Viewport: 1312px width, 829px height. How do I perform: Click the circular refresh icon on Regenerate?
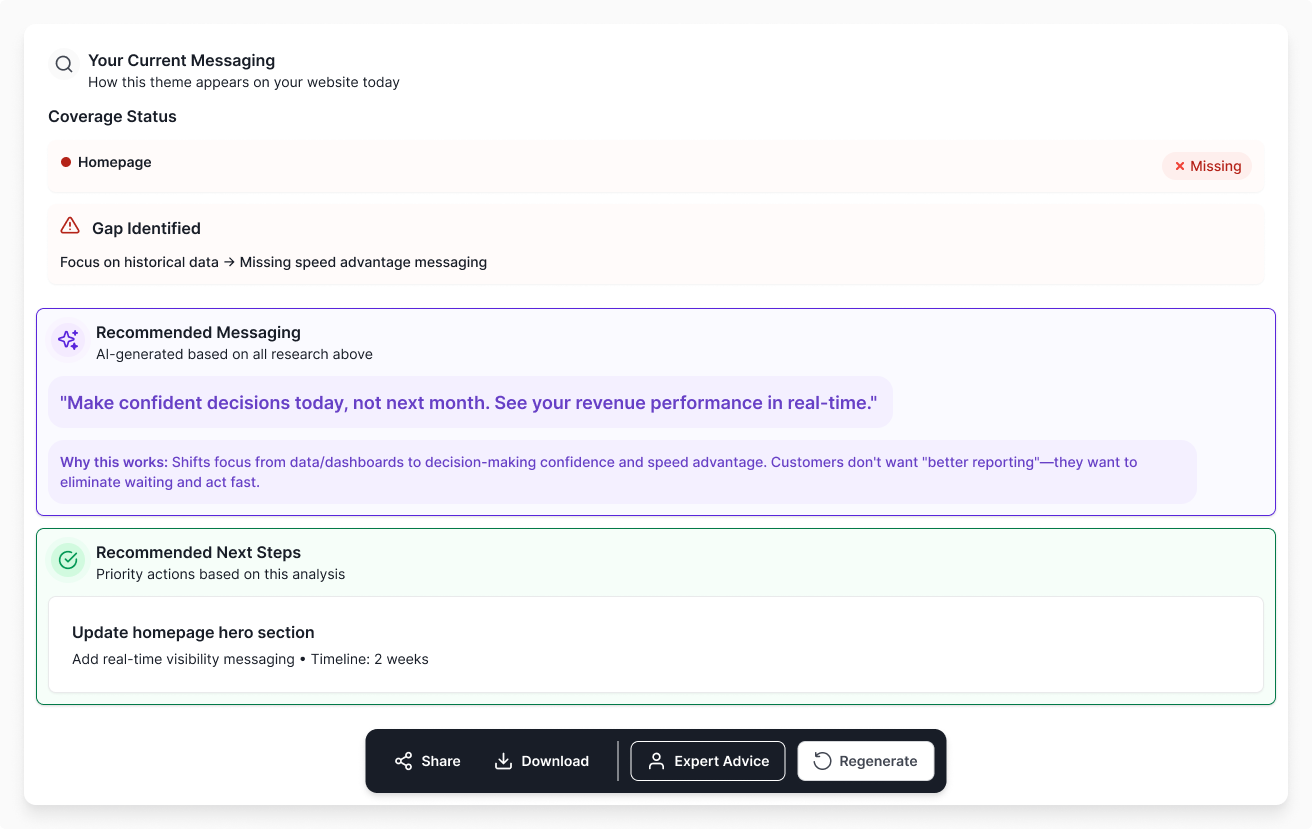point(822,761)
